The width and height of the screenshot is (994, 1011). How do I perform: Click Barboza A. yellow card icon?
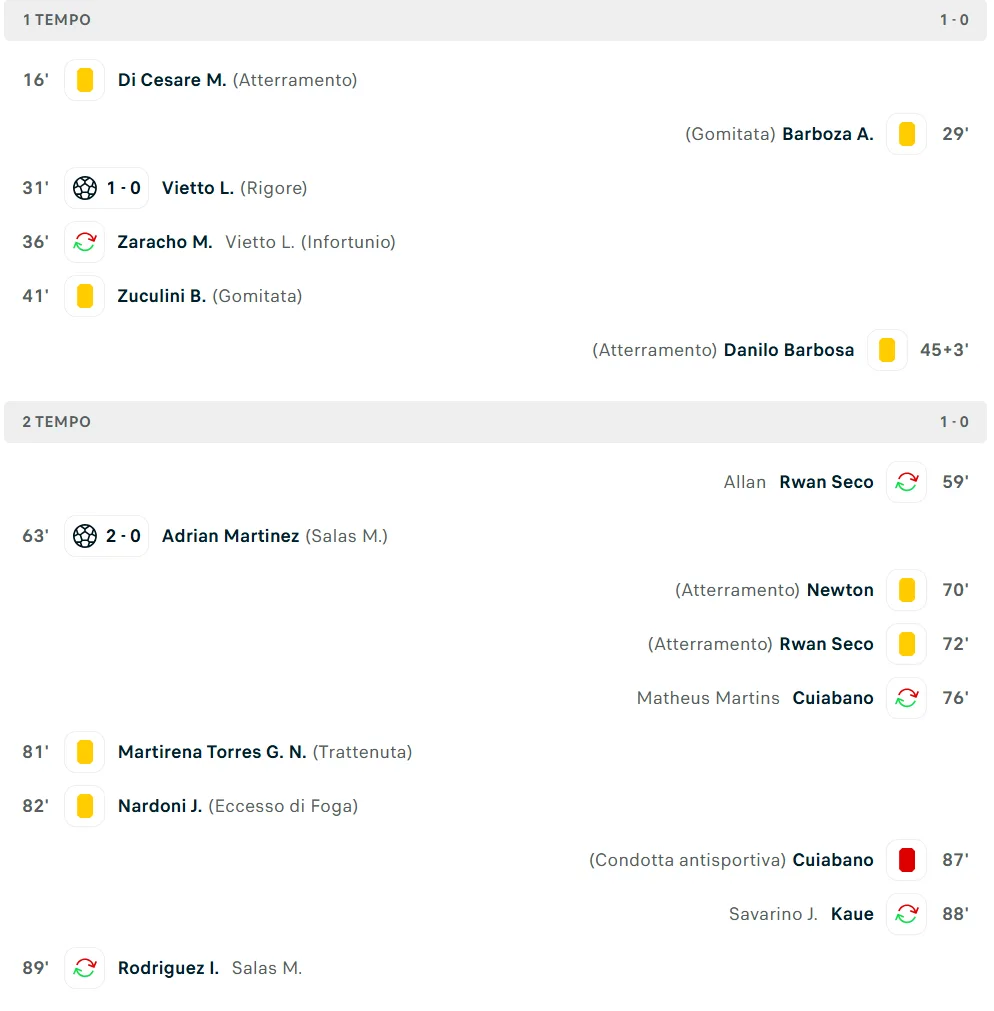(x=906, y=134)
